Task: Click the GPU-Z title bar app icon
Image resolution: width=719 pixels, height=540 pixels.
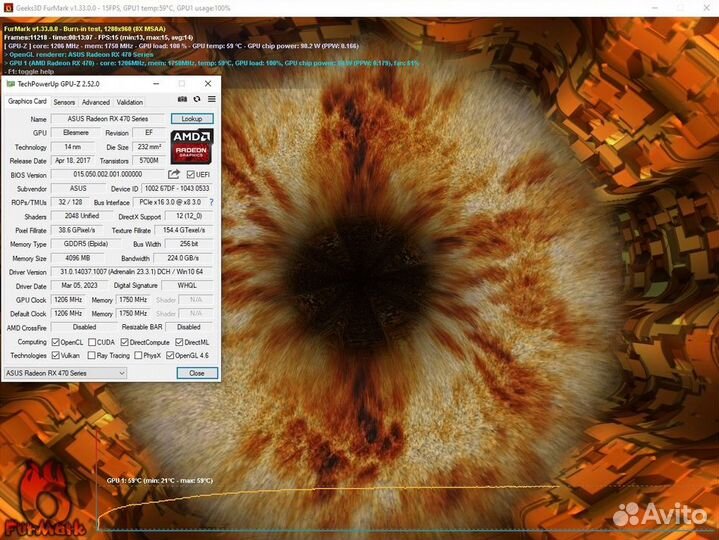Action: (x=11, y=84)
